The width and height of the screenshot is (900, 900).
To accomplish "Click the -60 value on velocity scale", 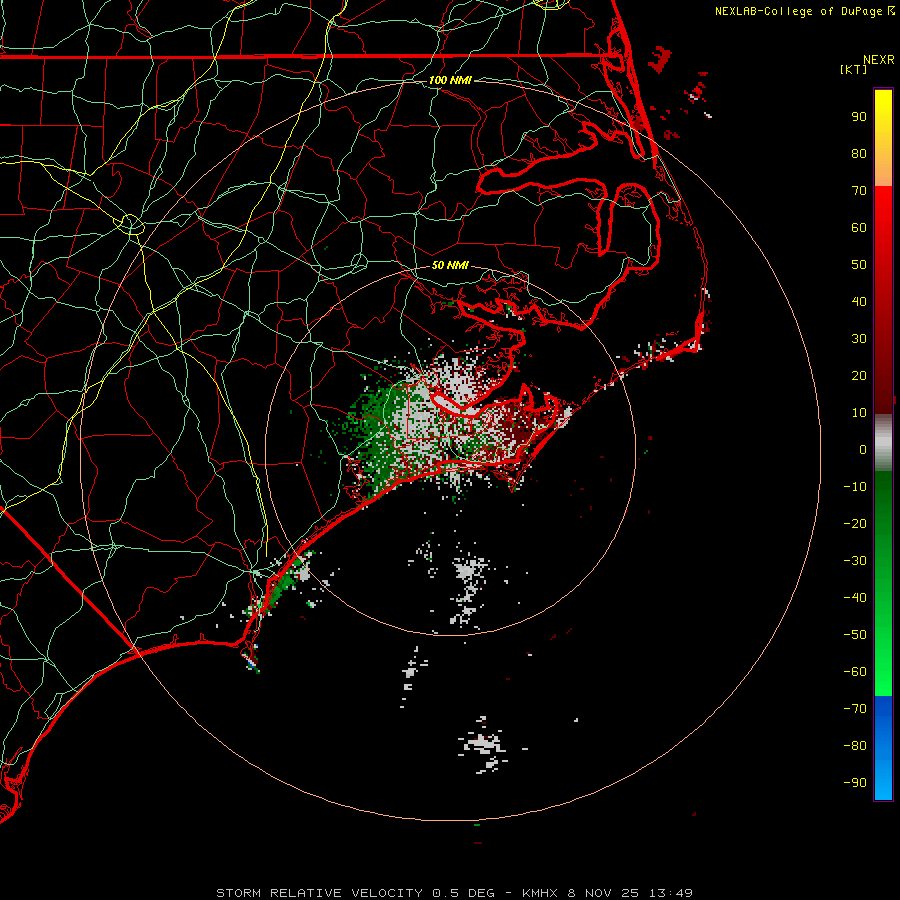I will click(855, 672).
